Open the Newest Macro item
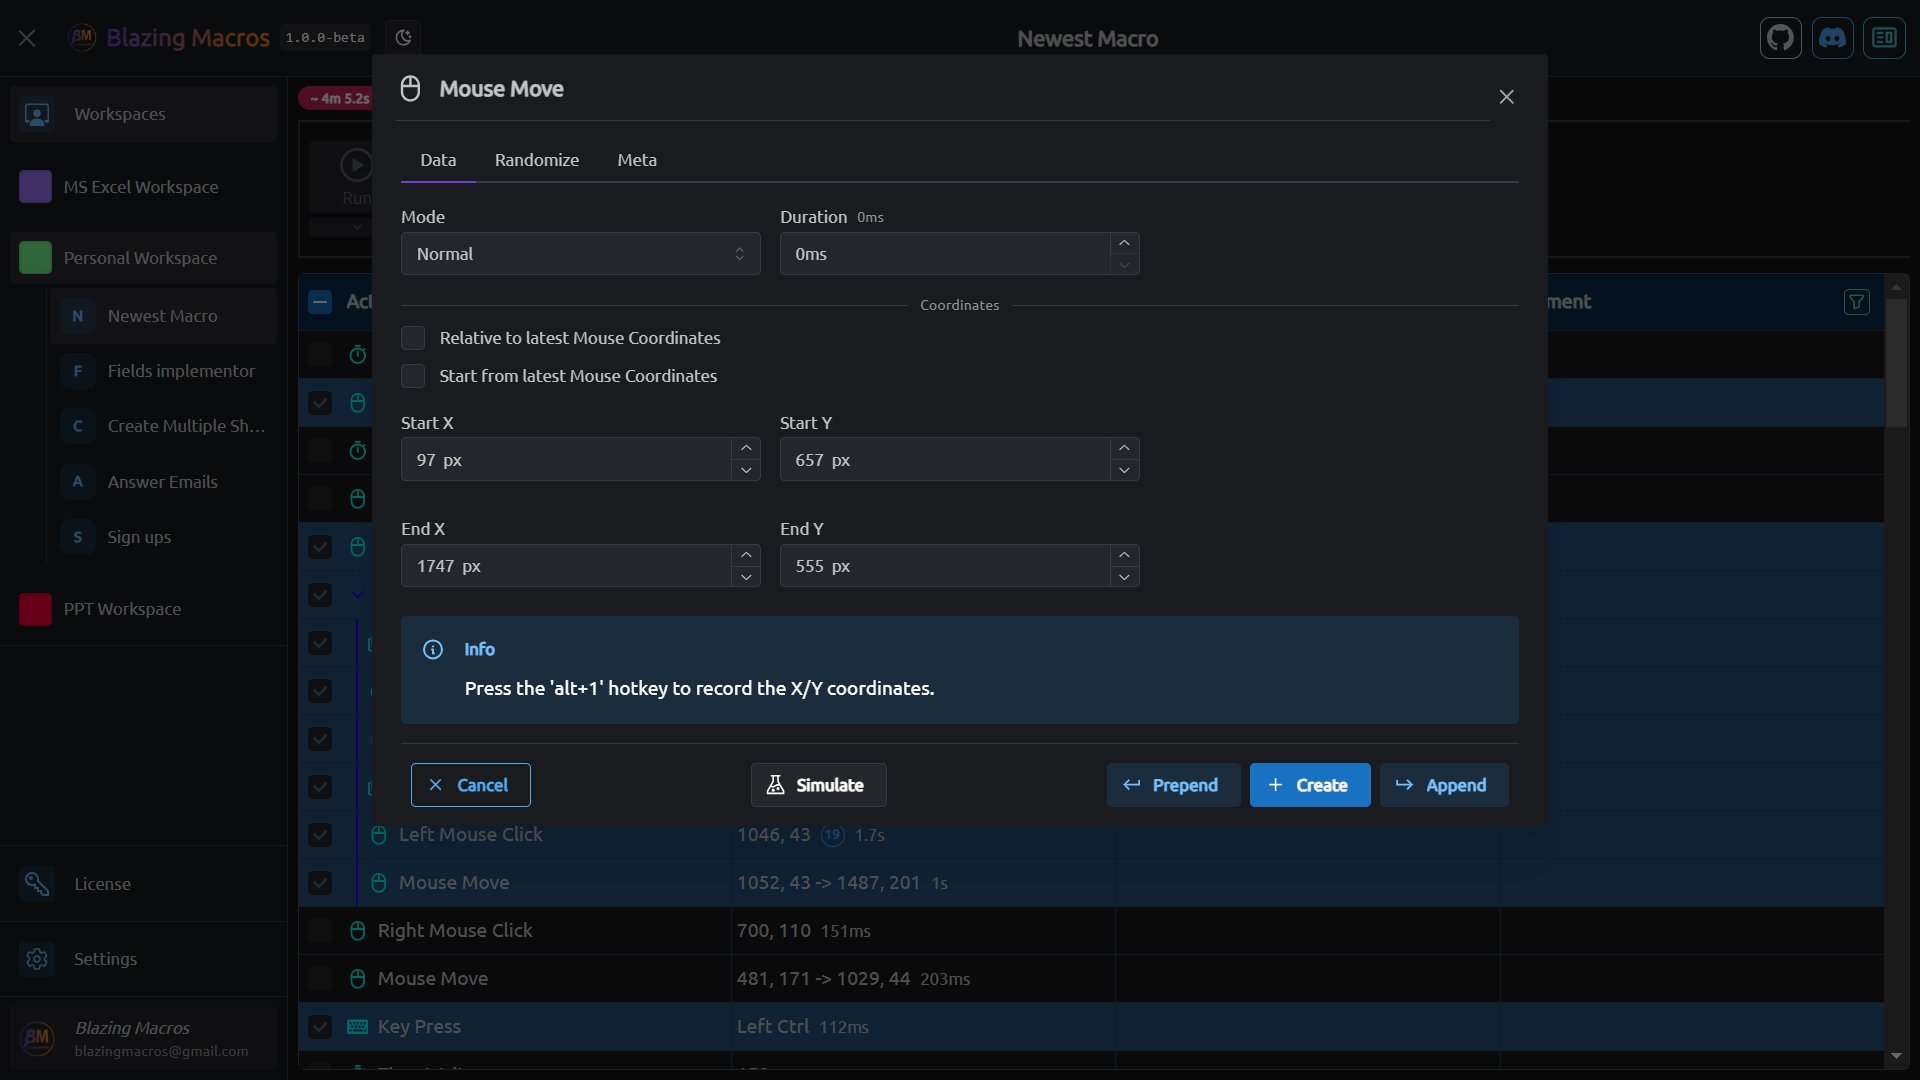This screenshot has width=1920, height=1080. point(163,316)
